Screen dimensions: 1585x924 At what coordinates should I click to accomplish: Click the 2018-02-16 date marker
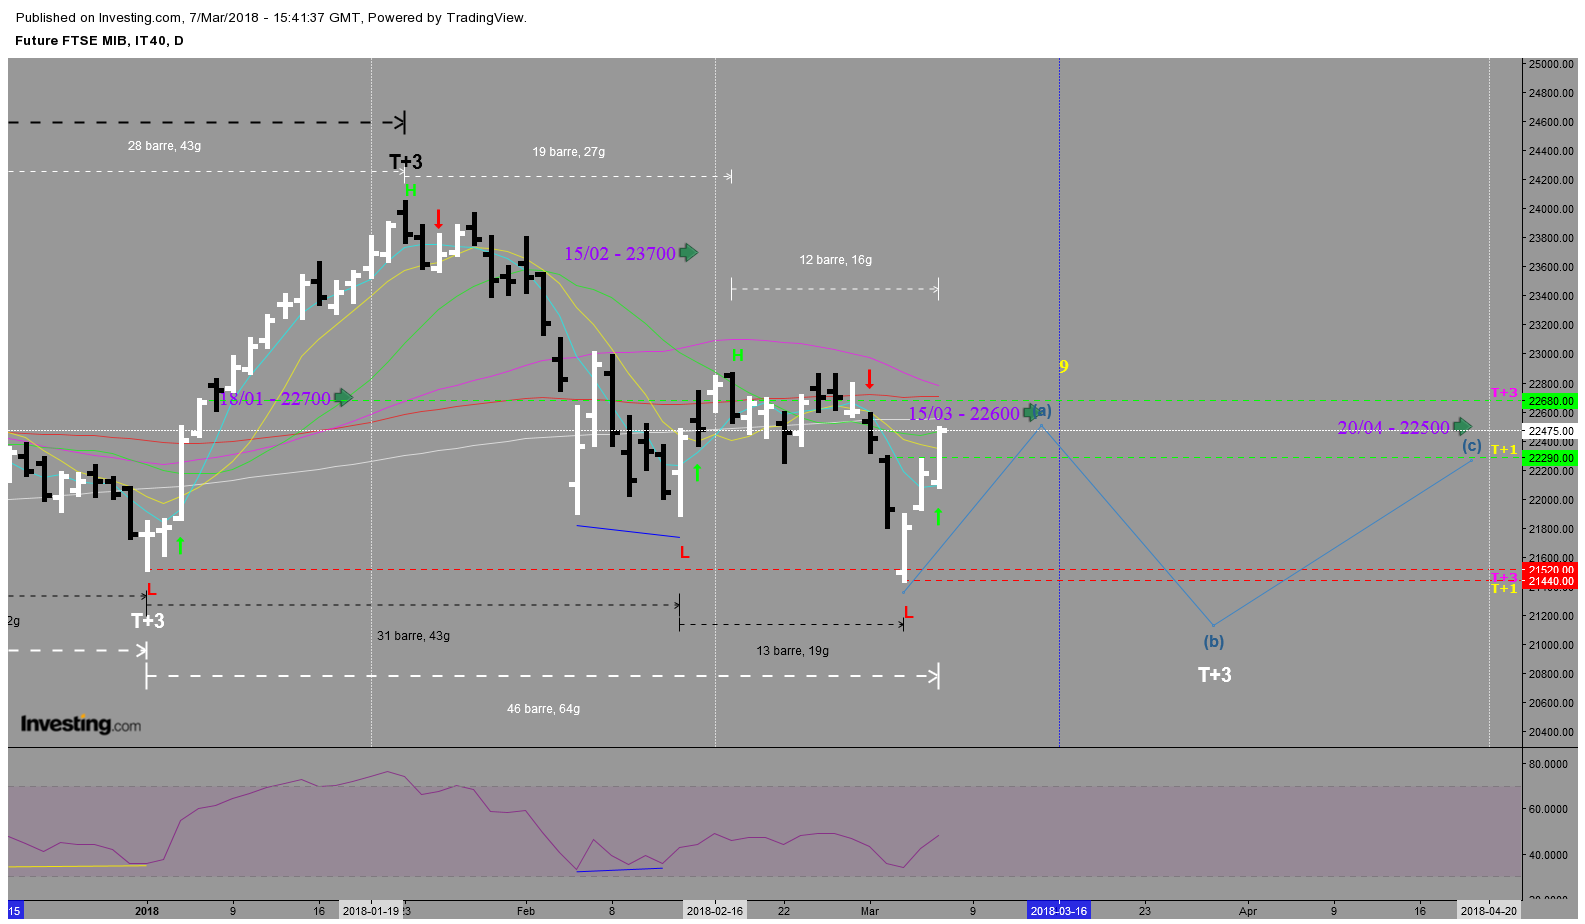coord(715,911)
